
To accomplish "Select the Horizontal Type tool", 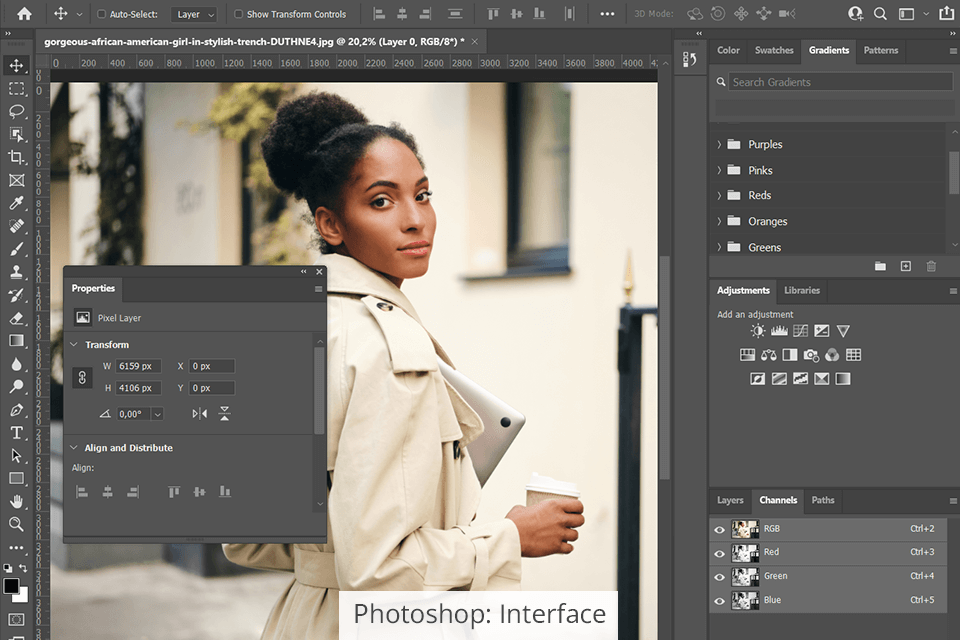I will tap(17, 433).
